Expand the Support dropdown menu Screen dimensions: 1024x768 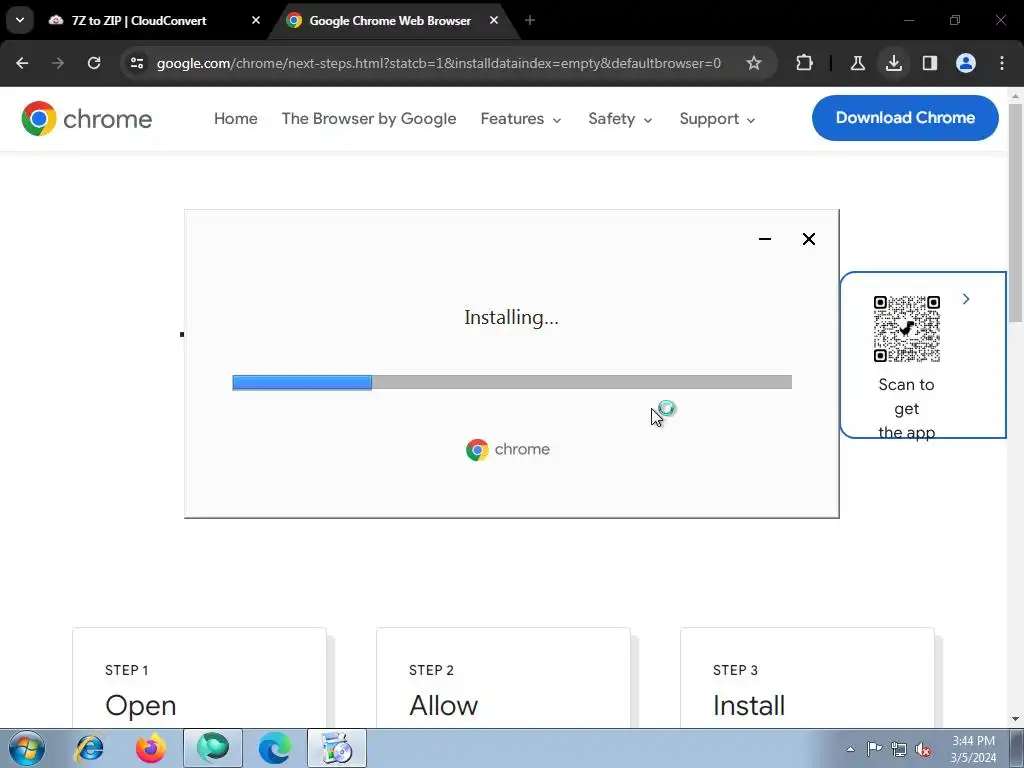click(x=717, y=119)
